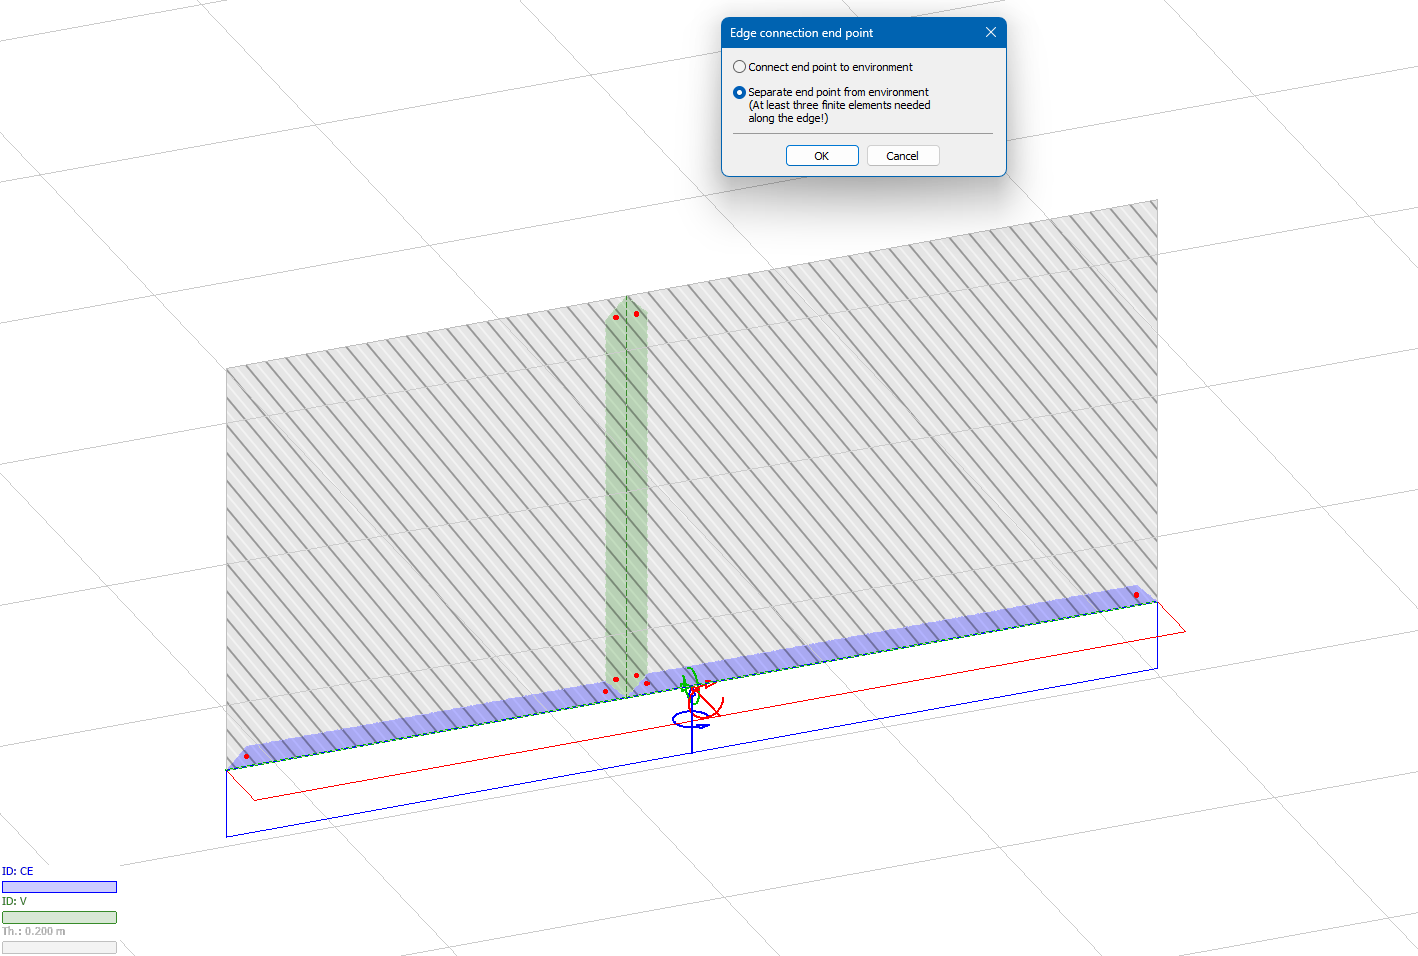The image size is (1418, 956).
Task: Cancel the Edge connection end point dialog
Action: (x=903, y=156)
